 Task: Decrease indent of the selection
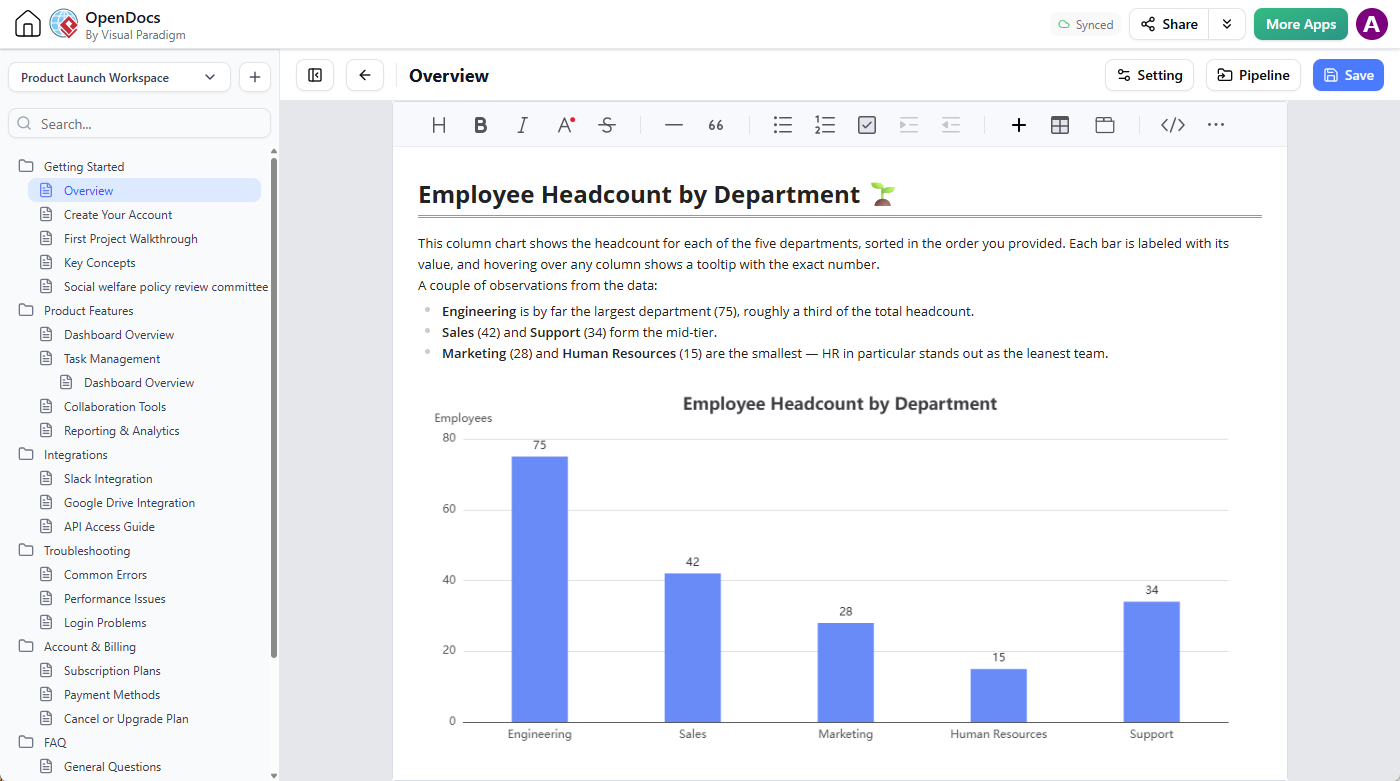(x=951, y=125)
